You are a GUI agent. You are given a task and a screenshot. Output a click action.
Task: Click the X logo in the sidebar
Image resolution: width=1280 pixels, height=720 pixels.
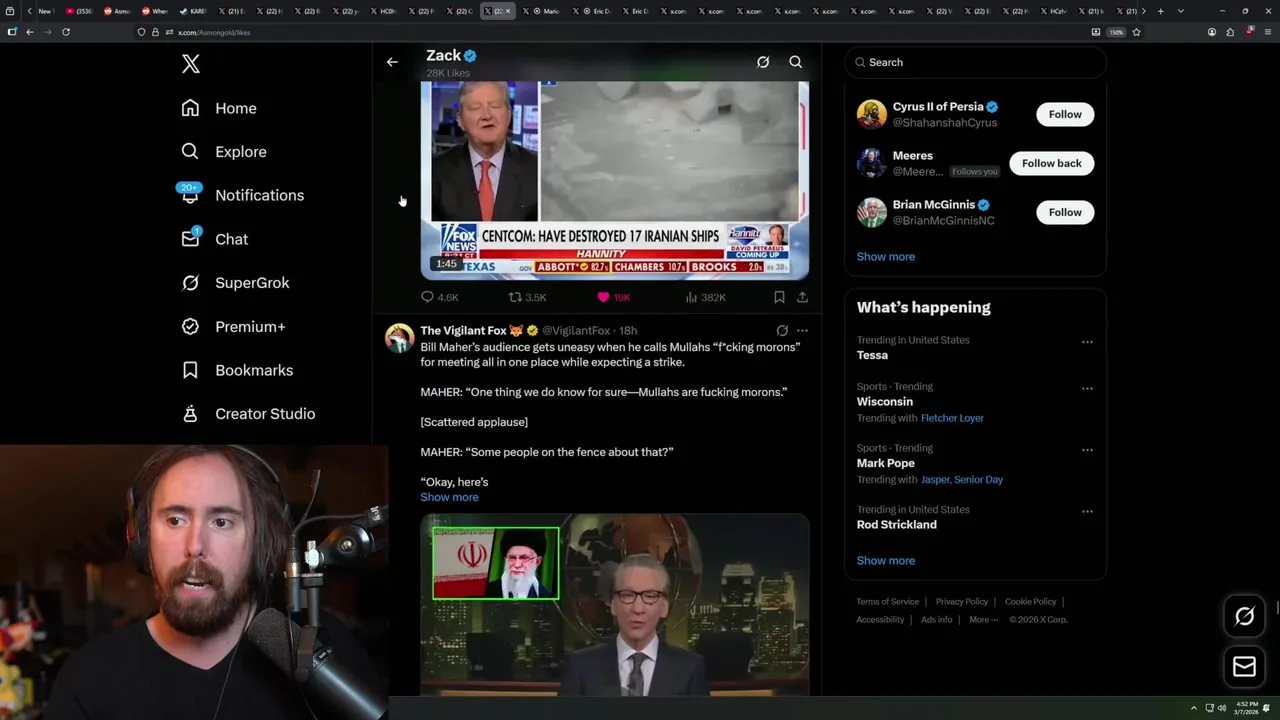tap(191, 64)
